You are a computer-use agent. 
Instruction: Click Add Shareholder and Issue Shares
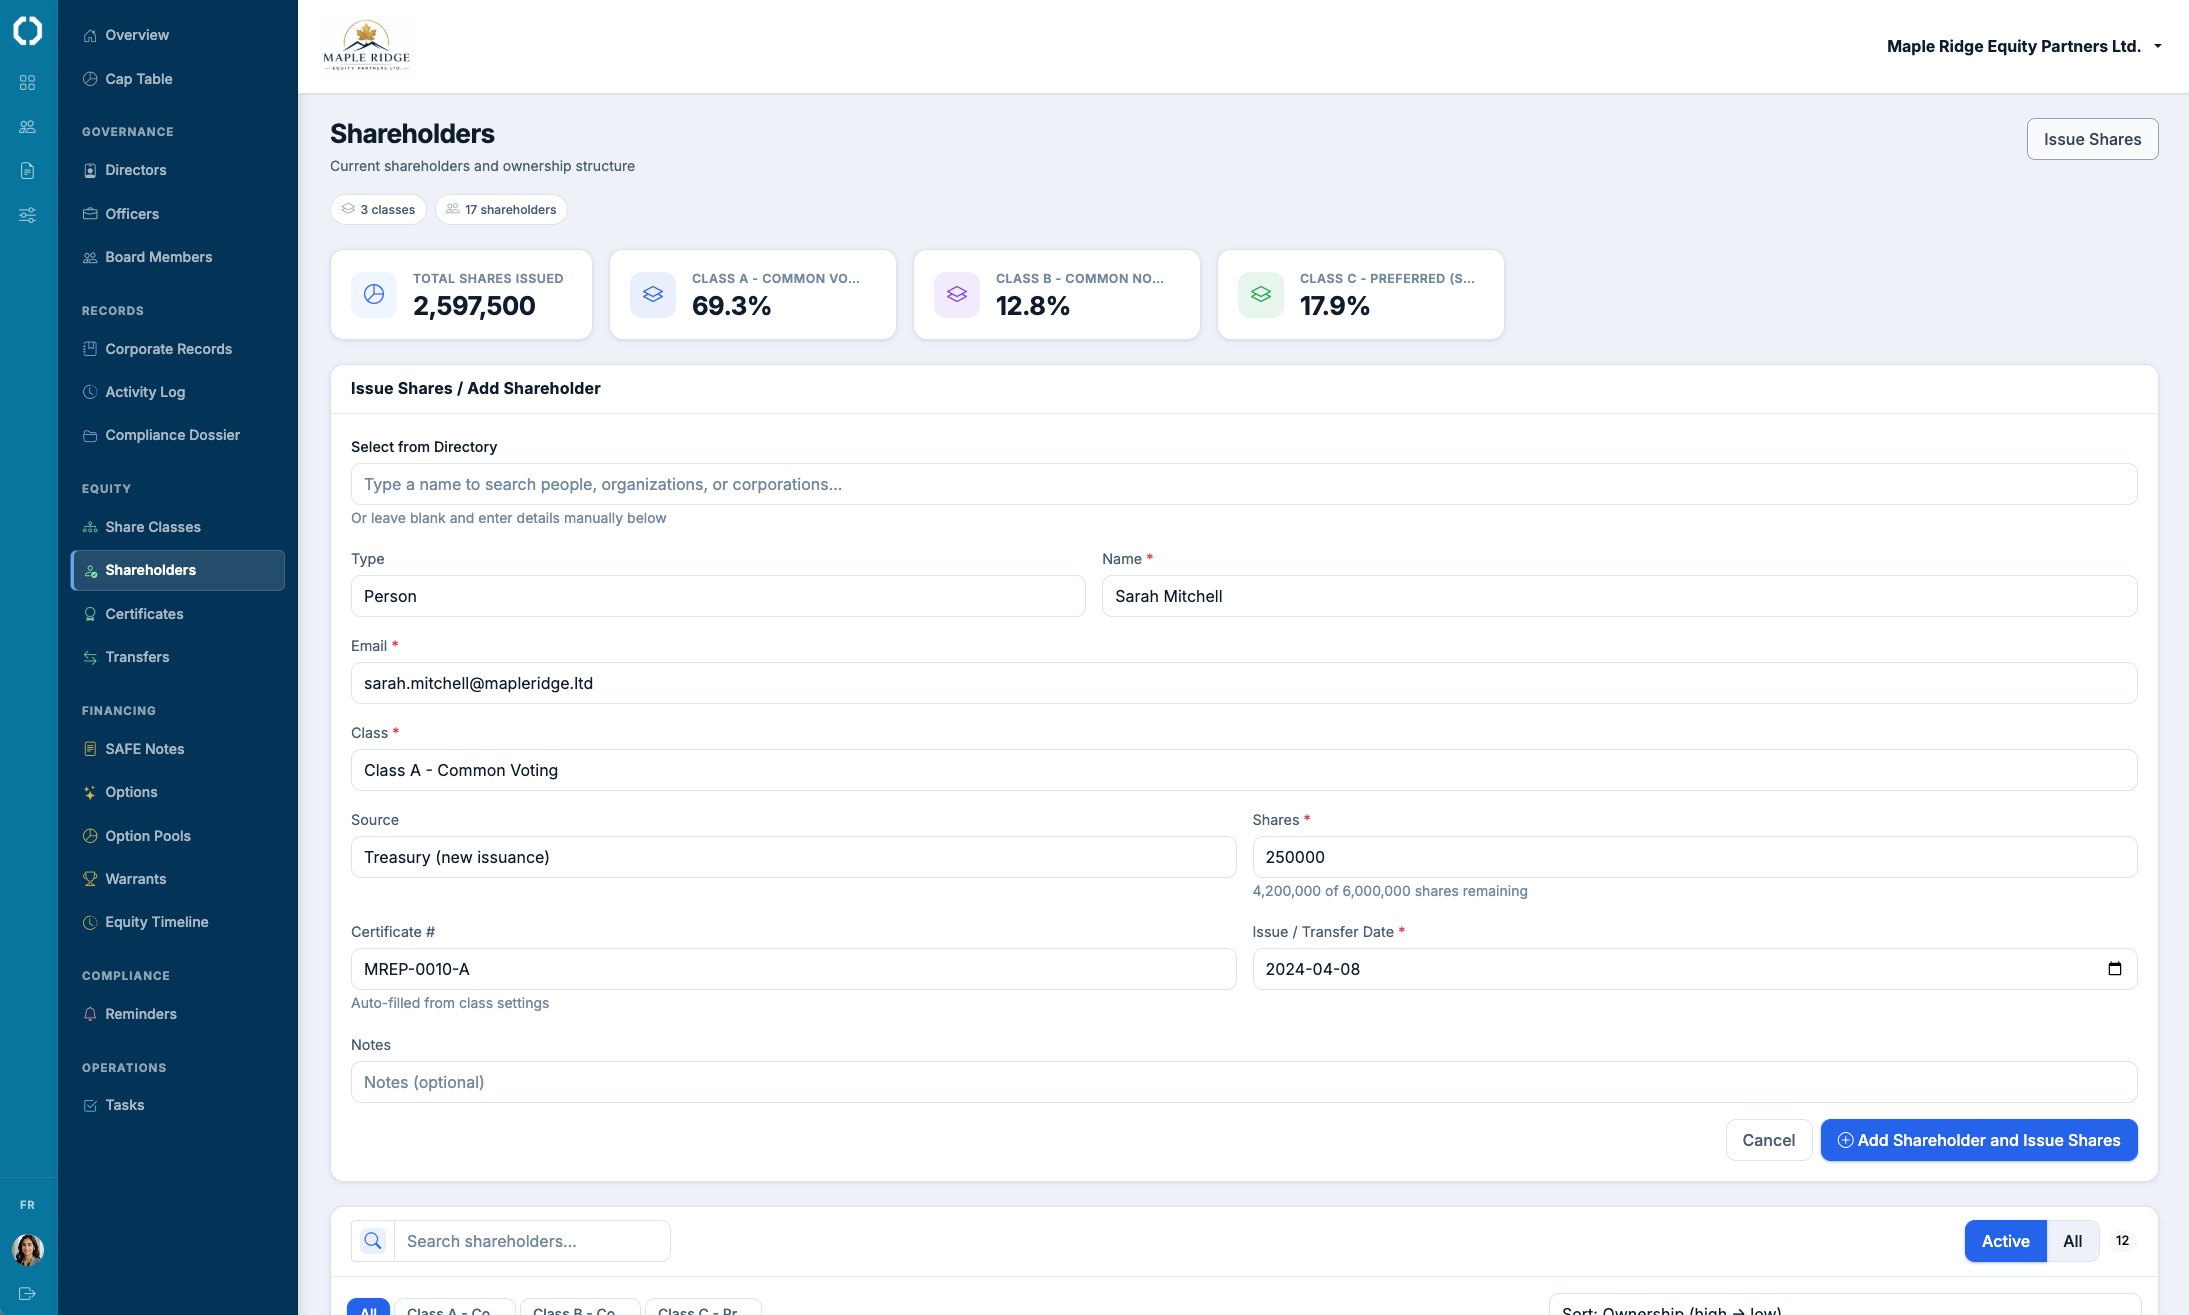[x=1979, y=1140]
